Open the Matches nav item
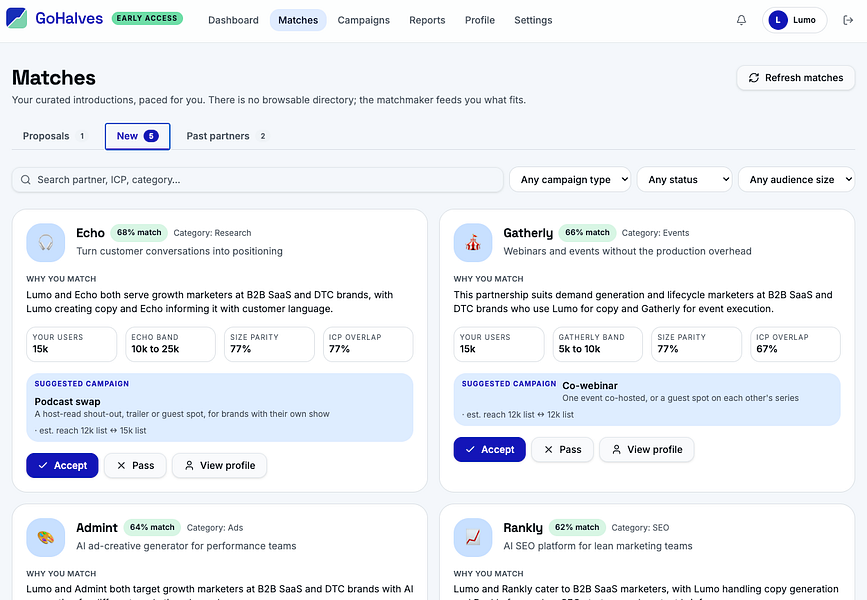Screen dimensions: 867x600 pyautogui.click(x=298, y=20)
